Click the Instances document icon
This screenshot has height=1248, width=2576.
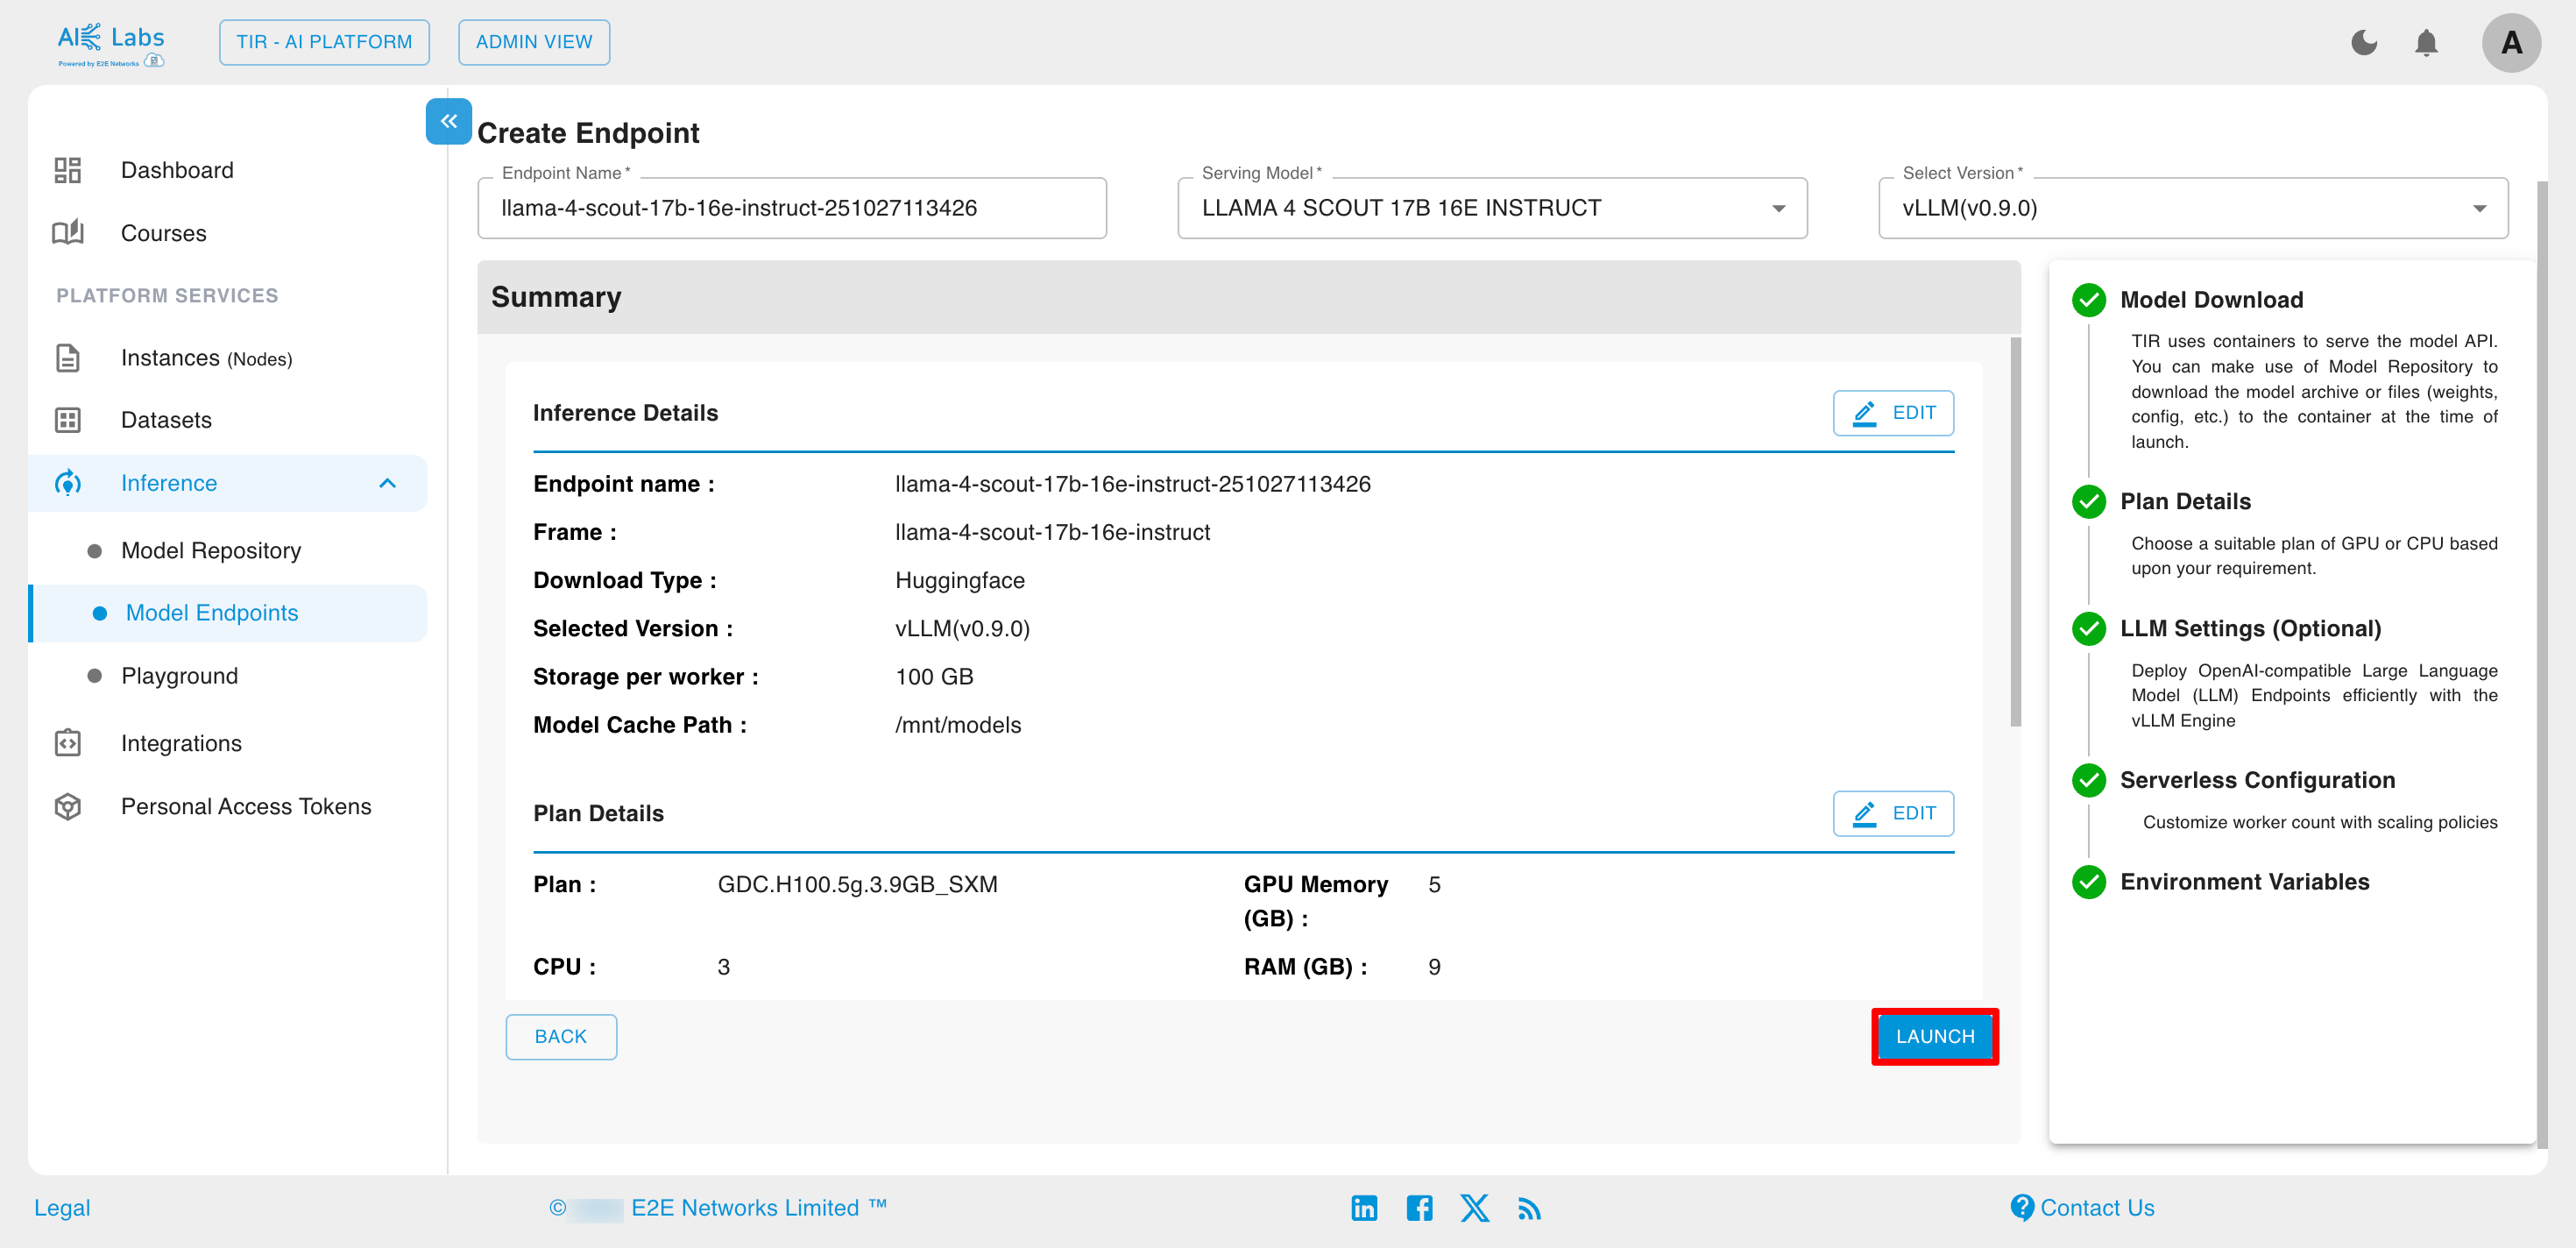(68, 358)
